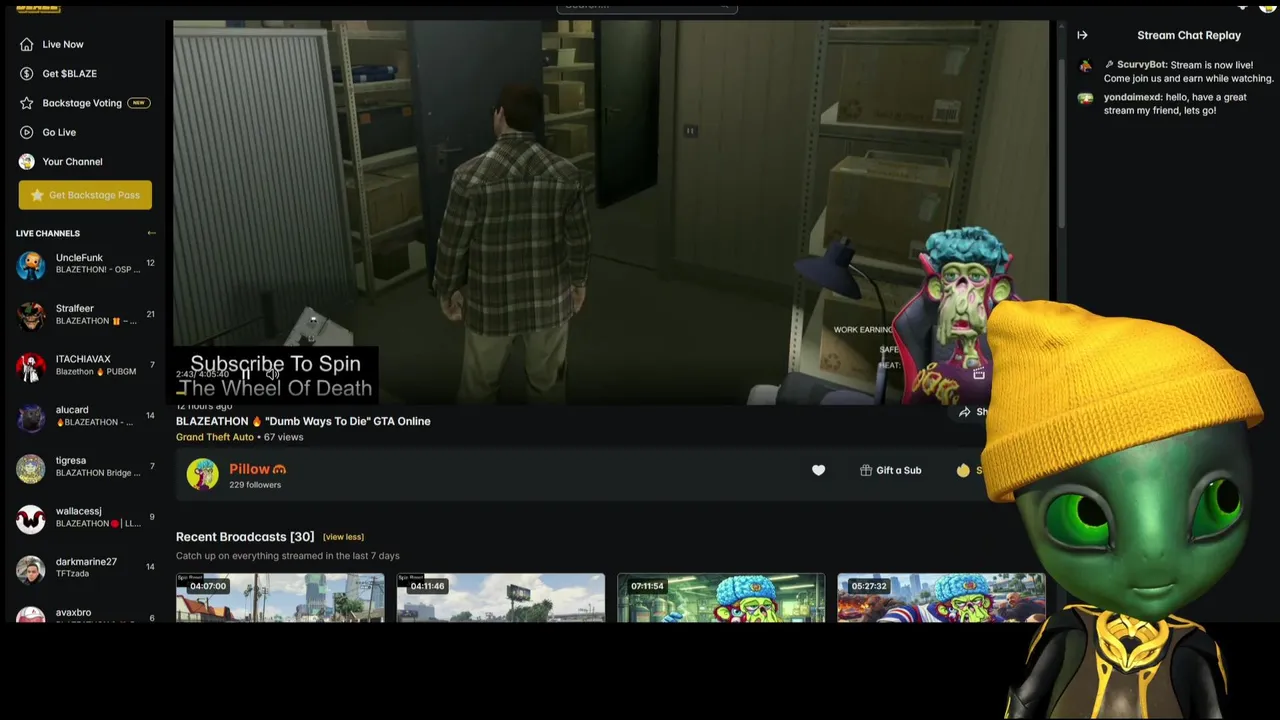Image resolution: width=1280 pixels, height=720 pixels.
Task: Click the dollar coin icon
Action: [x=26, y=73]
